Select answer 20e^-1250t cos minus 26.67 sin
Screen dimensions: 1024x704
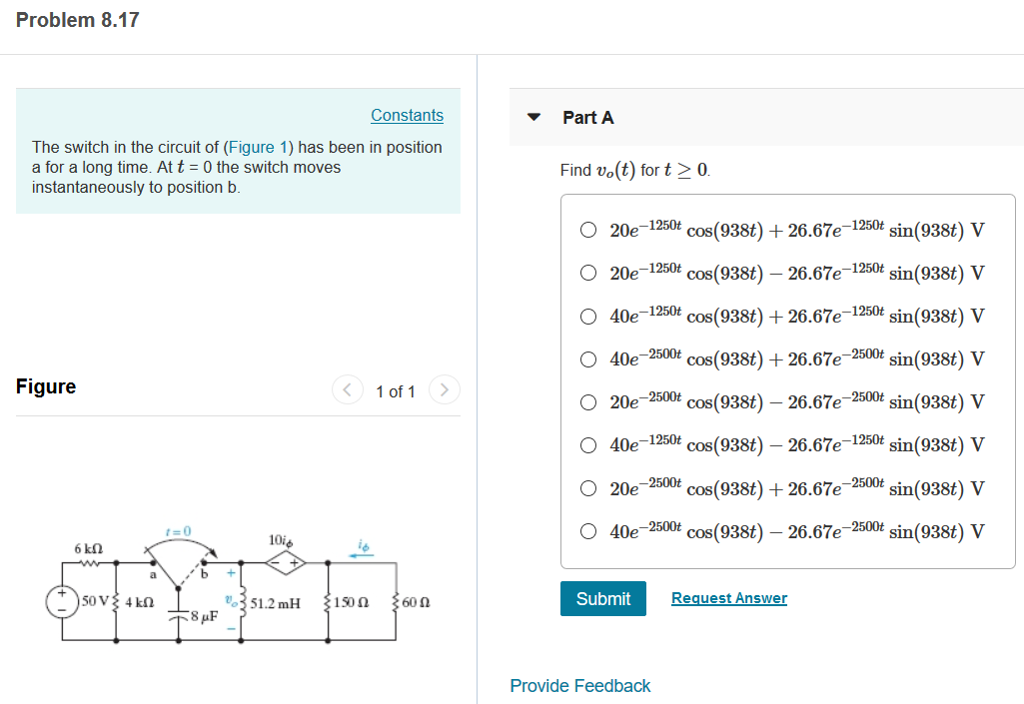588,273
